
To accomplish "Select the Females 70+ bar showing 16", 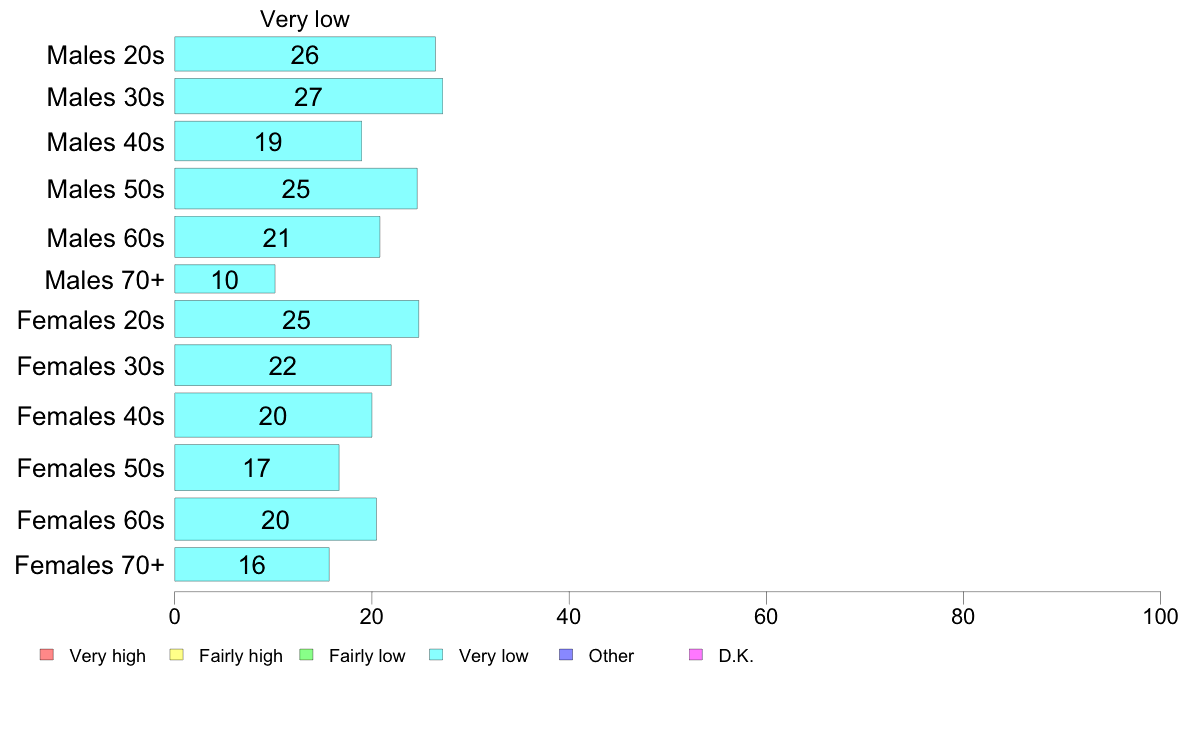I will tap(252, 565).
